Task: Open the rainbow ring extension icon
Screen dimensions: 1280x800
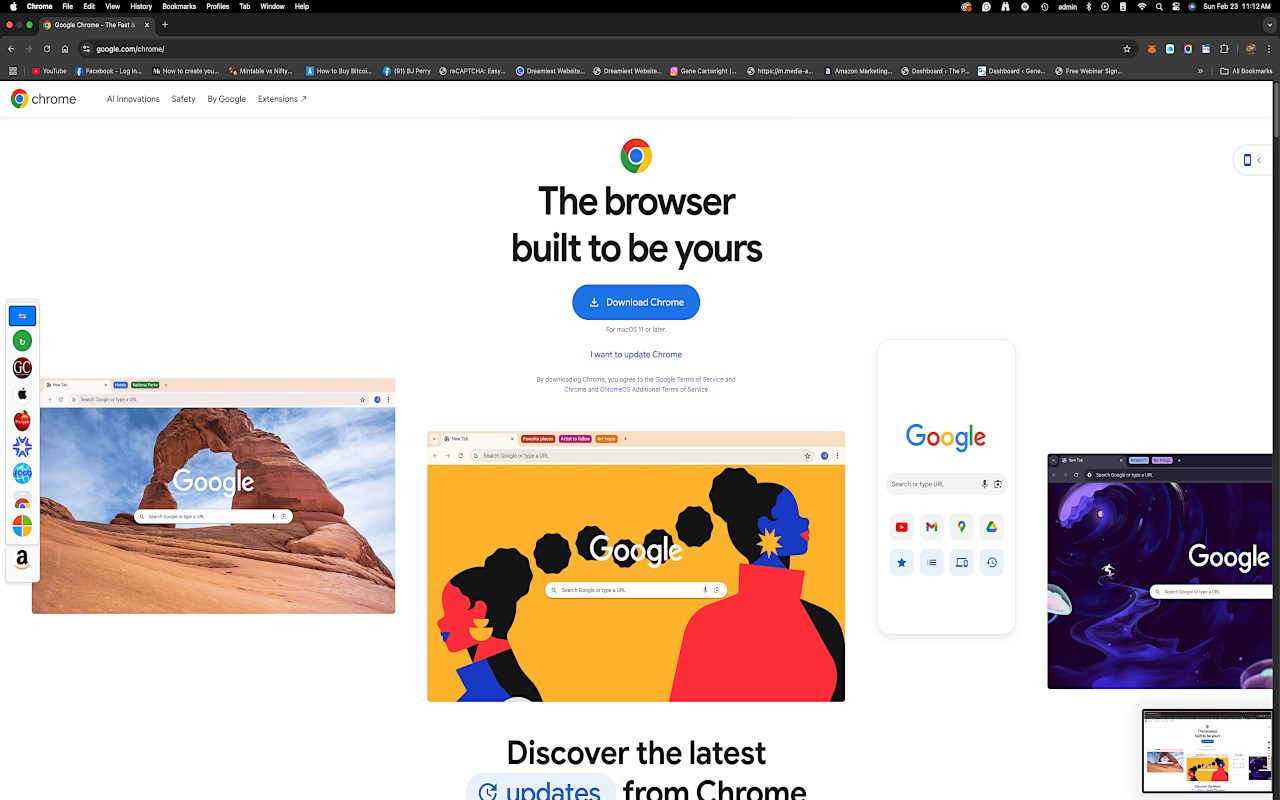Action: click(1188, 49)
